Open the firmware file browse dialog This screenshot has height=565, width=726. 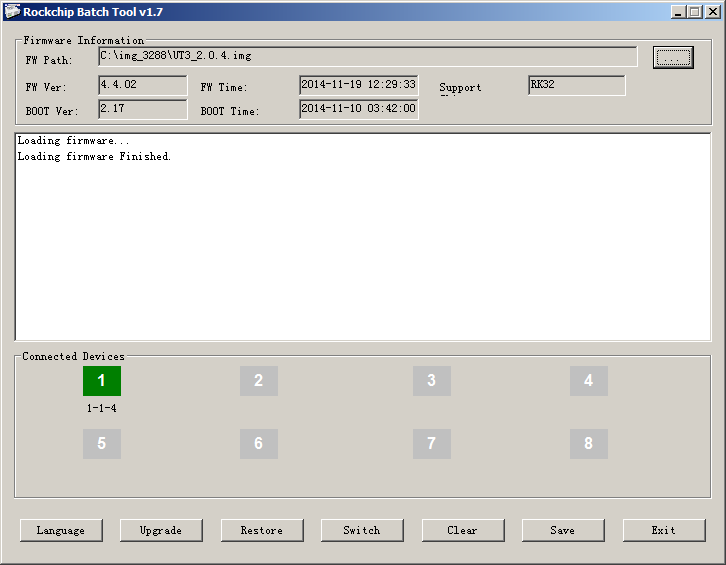(x=673, y=58)
